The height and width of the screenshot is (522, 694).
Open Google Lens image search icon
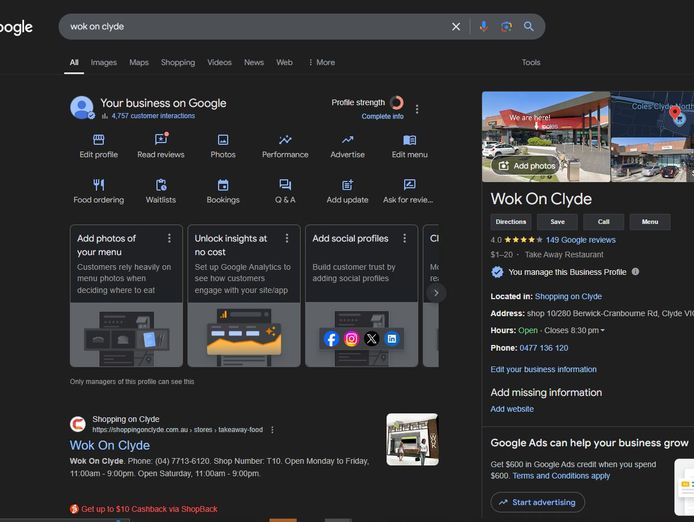coord(506,27)
